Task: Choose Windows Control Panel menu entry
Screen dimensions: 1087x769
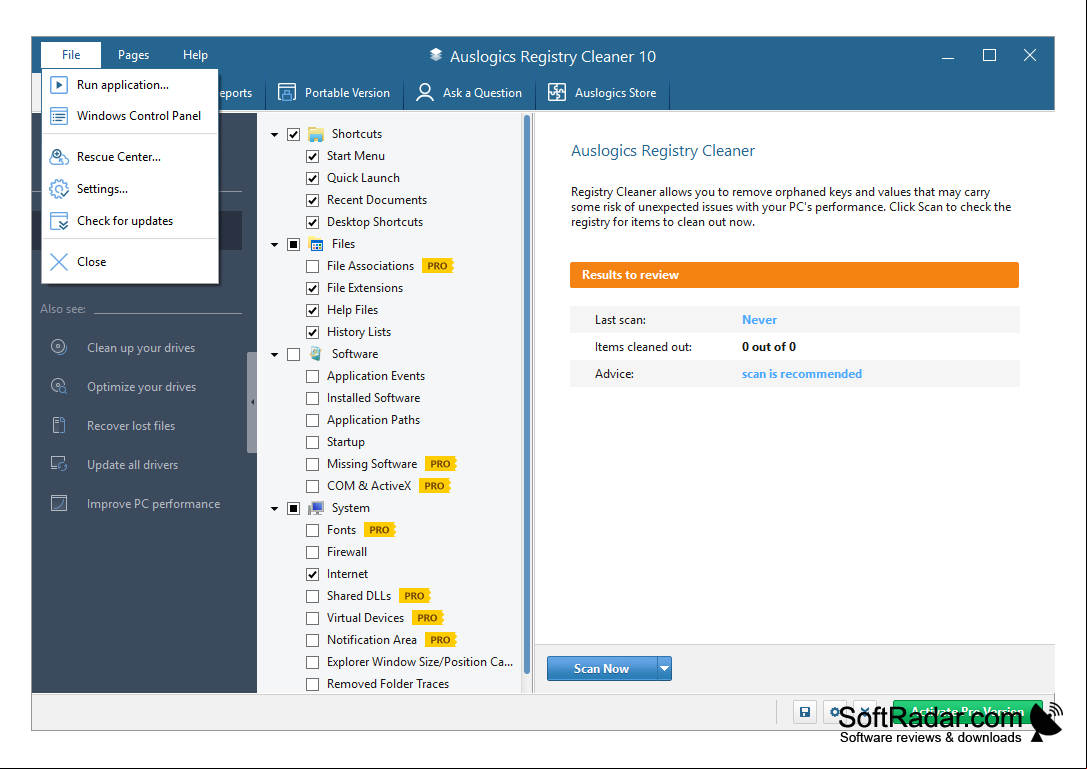Action: 130,116
